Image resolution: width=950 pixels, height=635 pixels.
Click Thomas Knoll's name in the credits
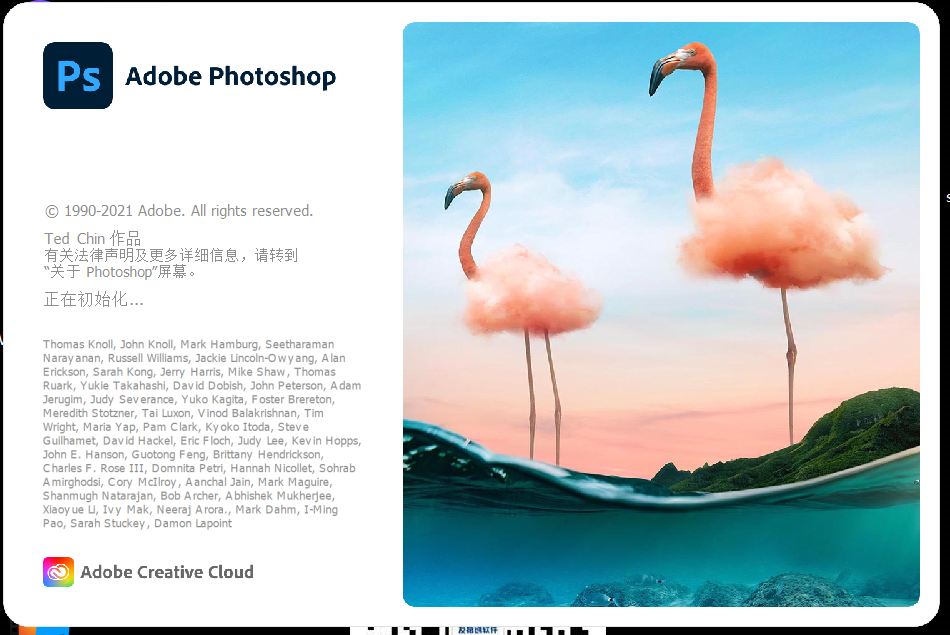point(78,344)
